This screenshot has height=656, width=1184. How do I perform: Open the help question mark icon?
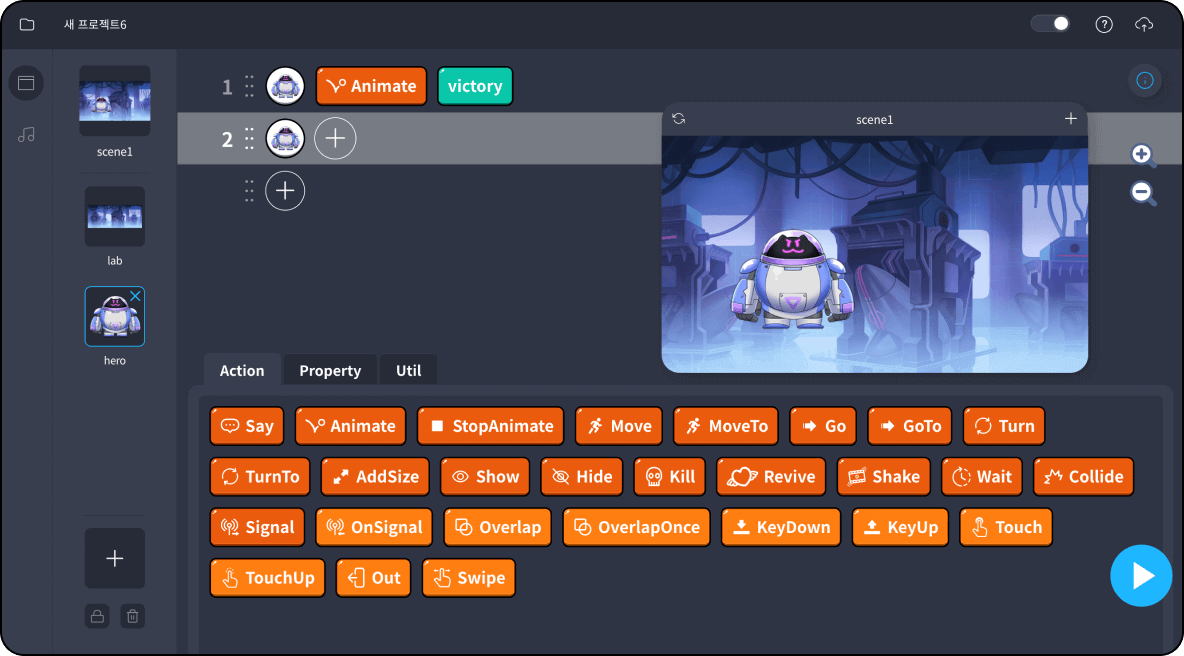1104,24
